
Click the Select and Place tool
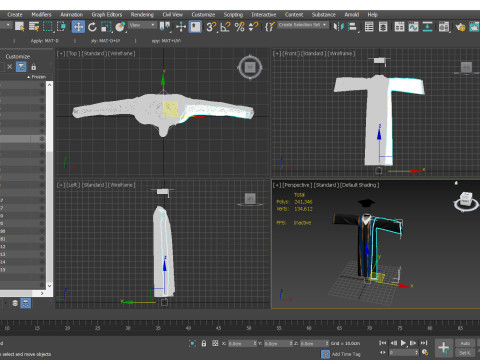click(120, 27)
